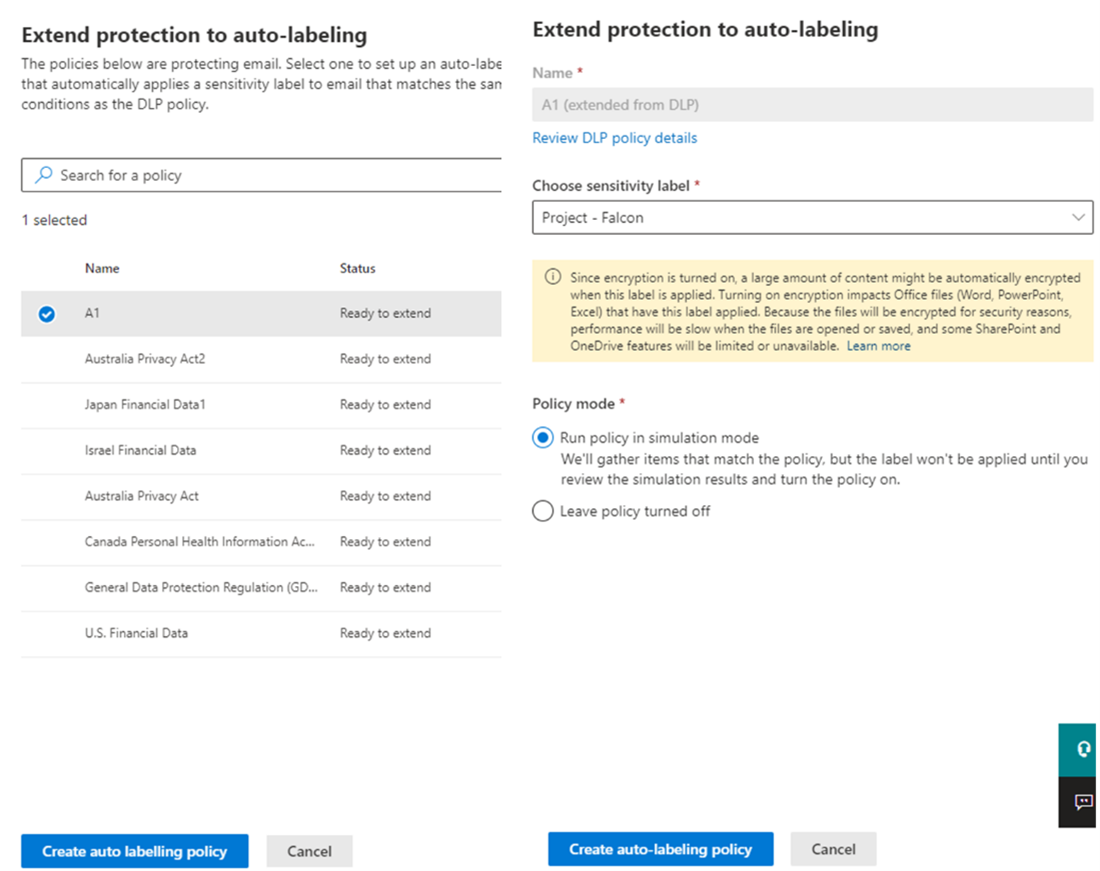1100x871 pixels.
Task: Click the Search for a policy field
Action: pyautogui.click(x=261, y=175)
